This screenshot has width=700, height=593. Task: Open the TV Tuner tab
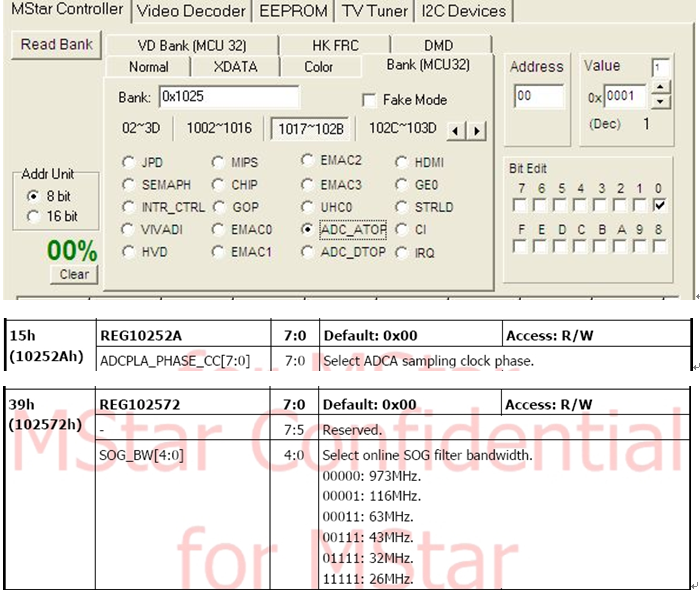coord(375,11)
